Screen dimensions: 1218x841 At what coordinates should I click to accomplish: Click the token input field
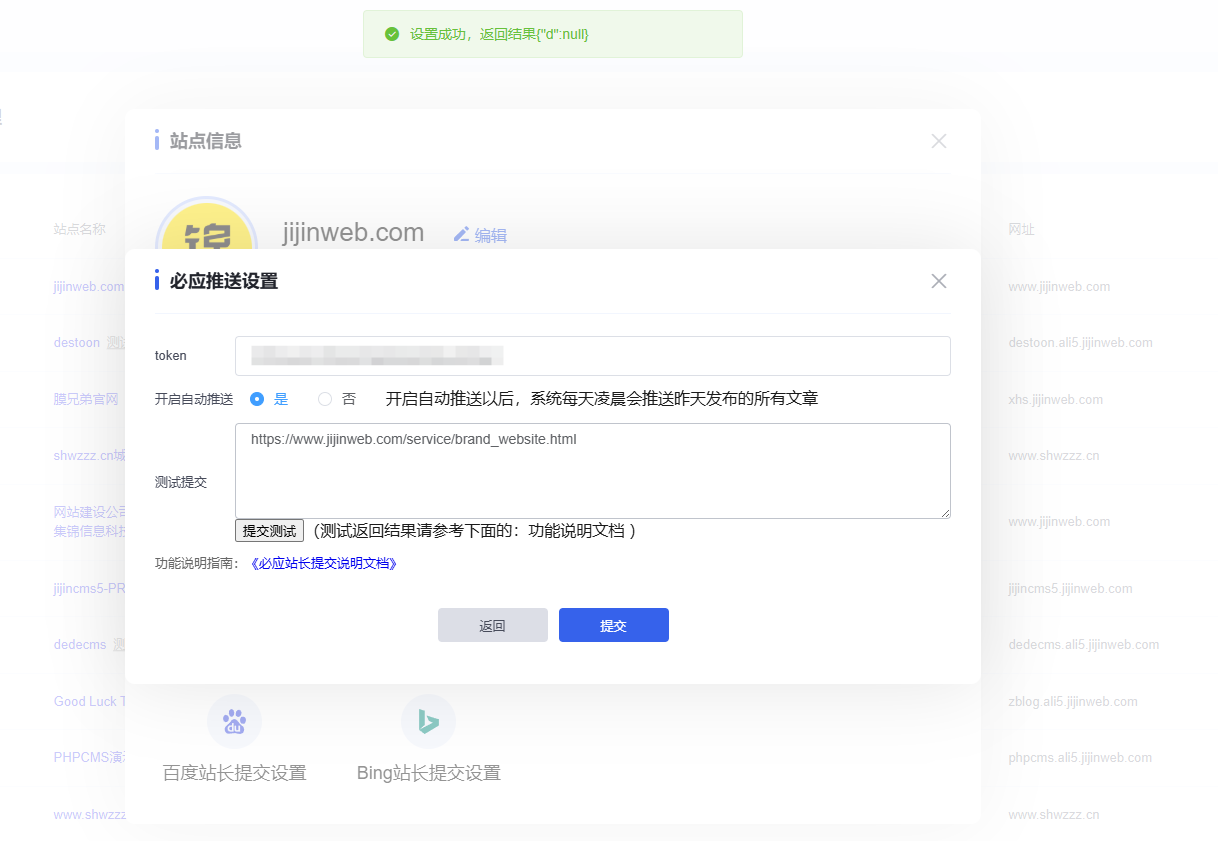pyautogui.click(x=592, y=356)
